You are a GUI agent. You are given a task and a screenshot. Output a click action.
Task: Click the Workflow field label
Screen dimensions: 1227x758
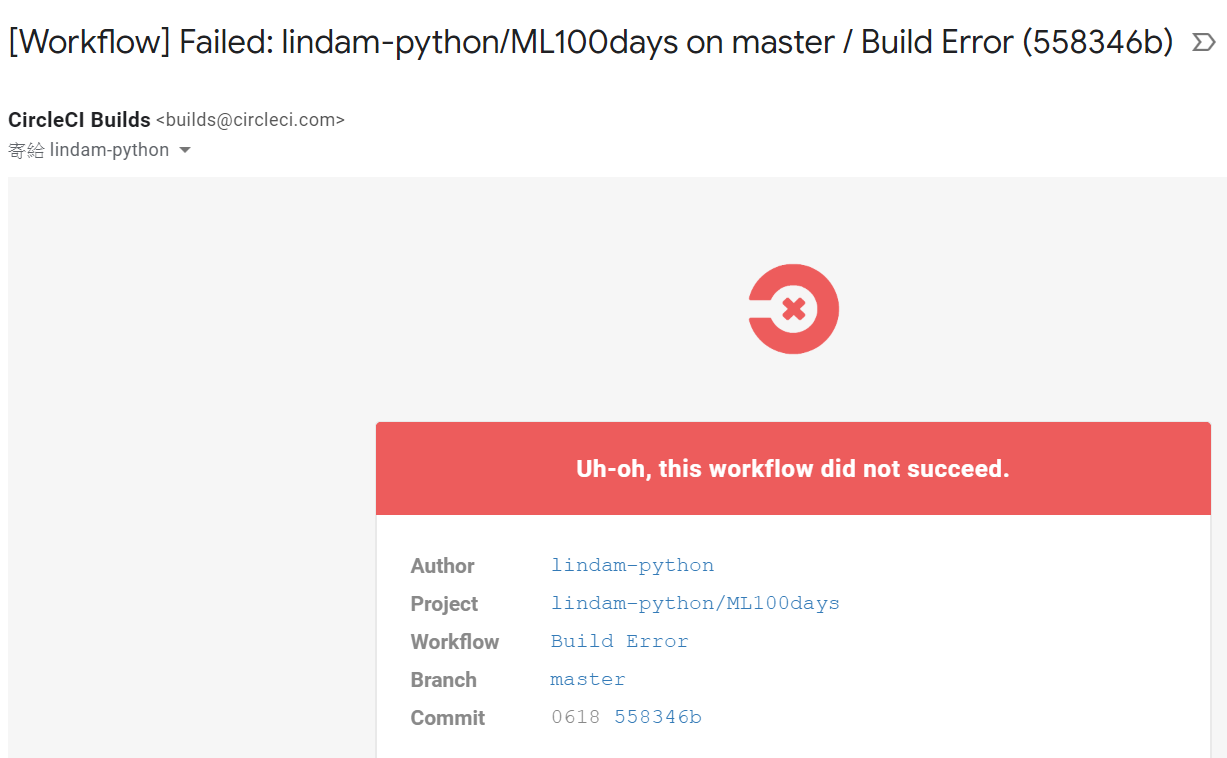coord(455,642)
